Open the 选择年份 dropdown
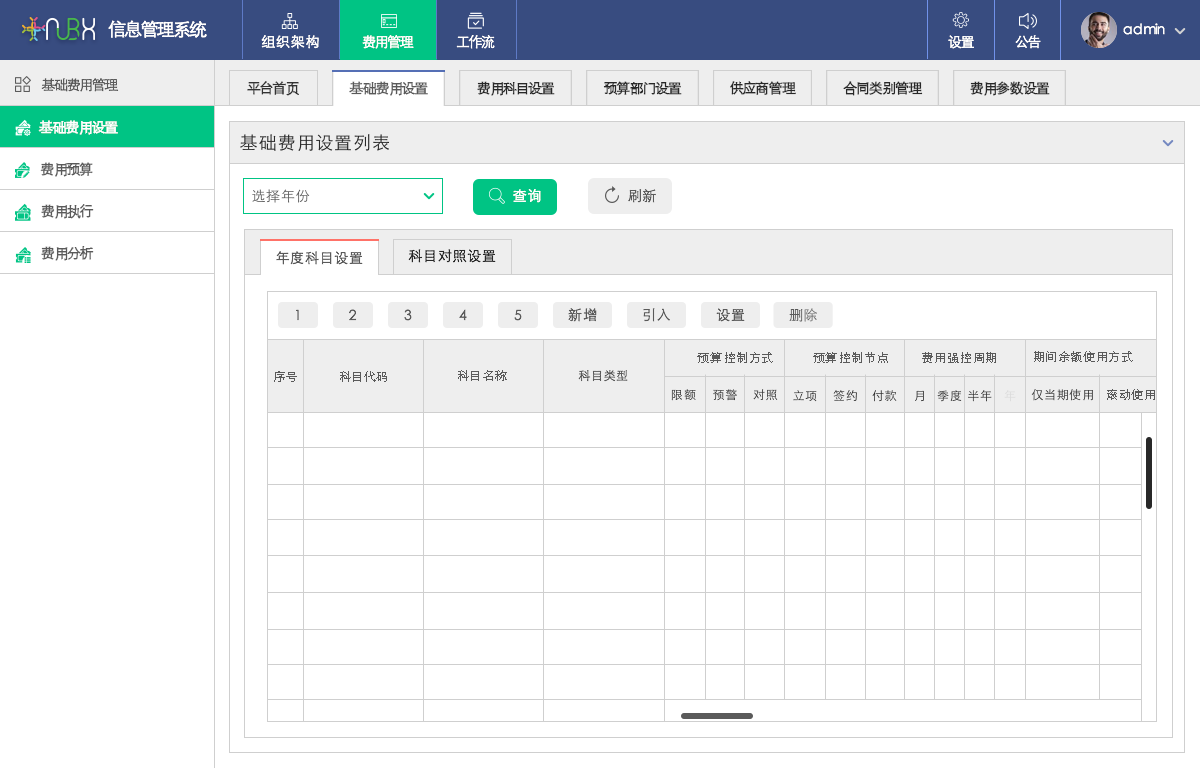Image resolution: width=1200 pixels, height=768 pixels. (342, 196)
